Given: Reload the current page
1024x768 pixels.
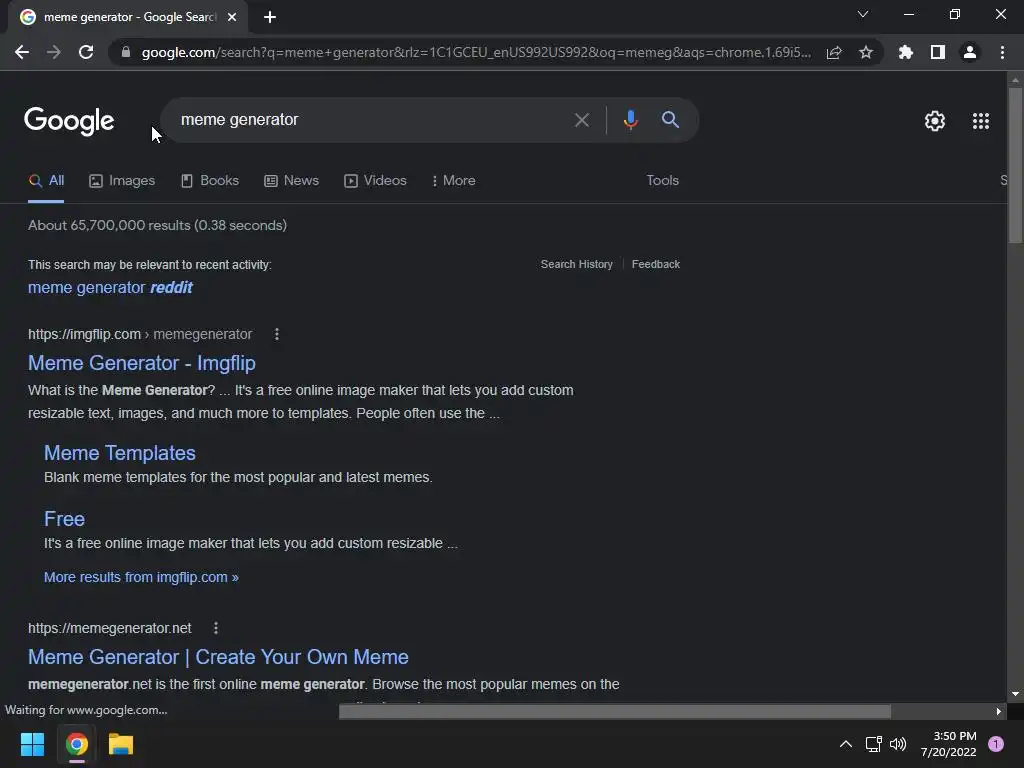Looking at the screenshot, I should pyautogui.click(x=86, y=52).
